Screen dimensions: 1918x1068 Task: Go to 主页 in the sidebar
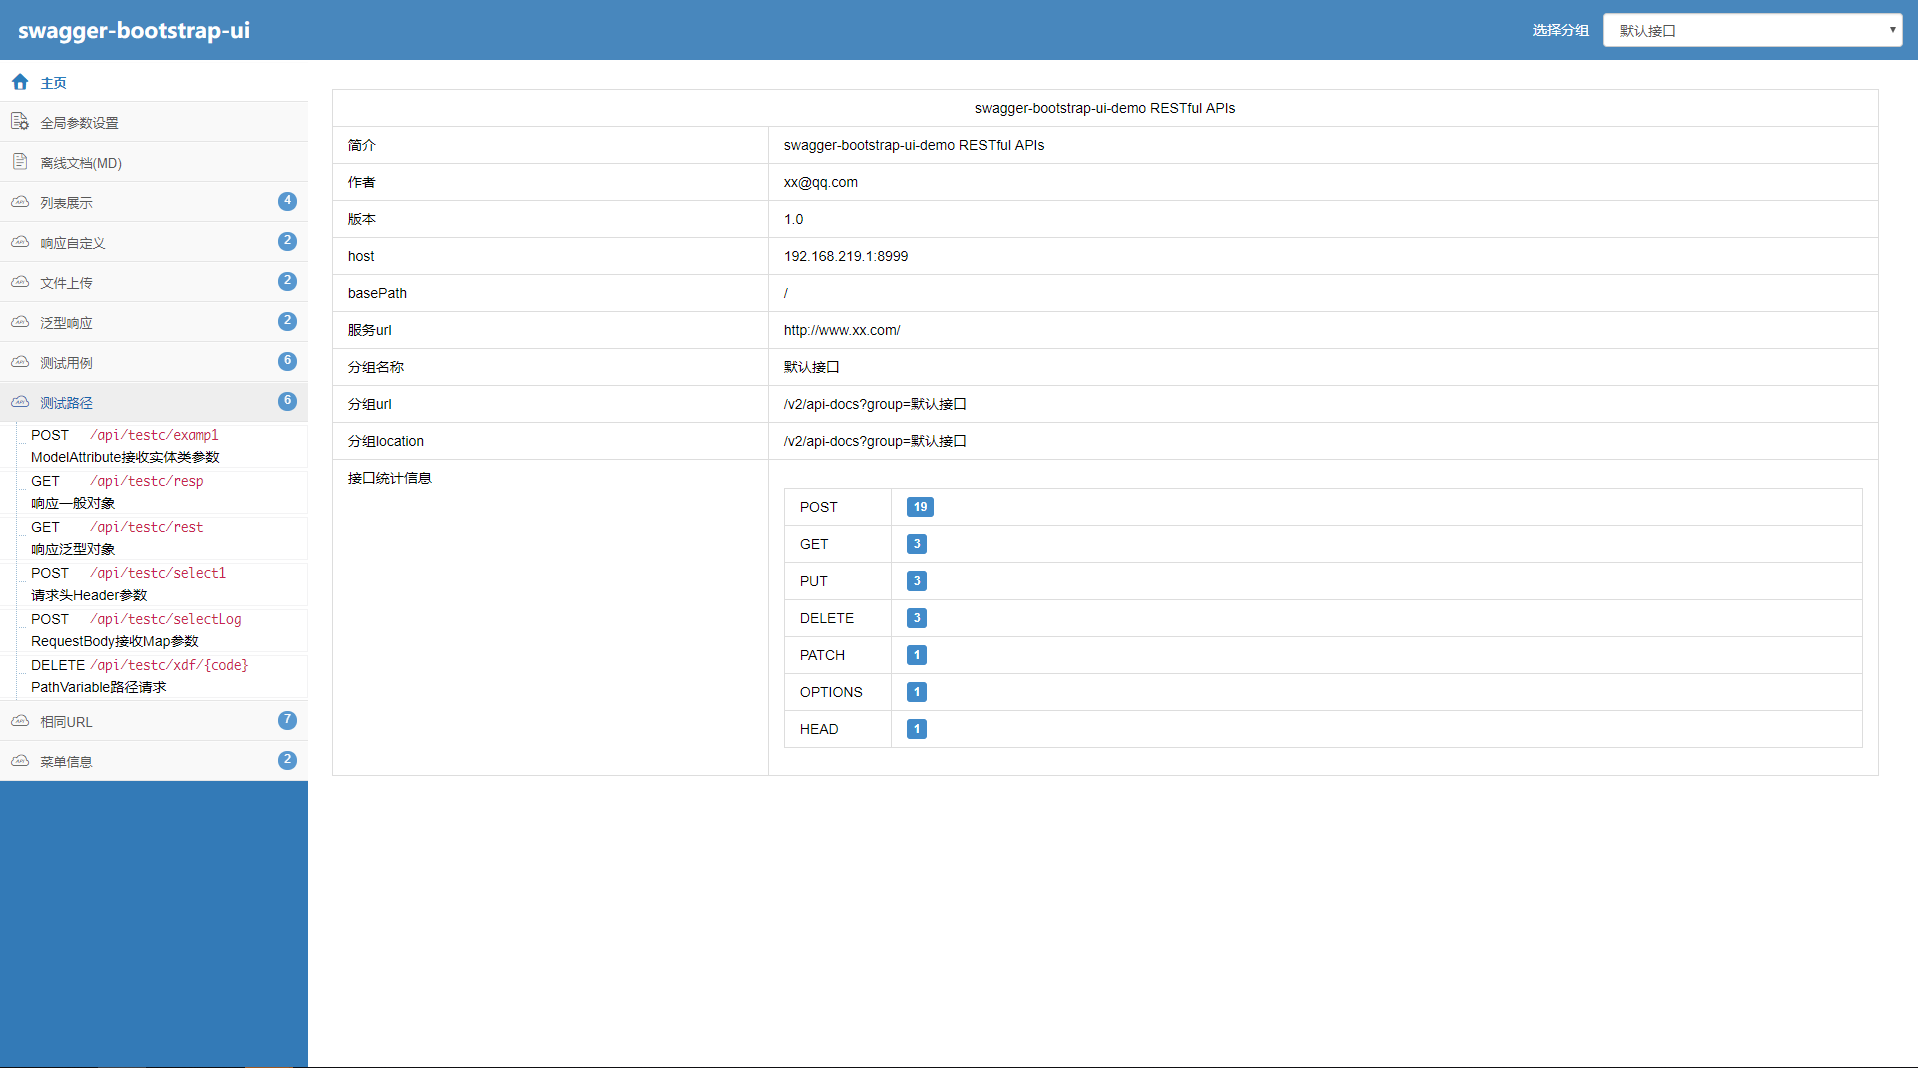pos(154,82)
